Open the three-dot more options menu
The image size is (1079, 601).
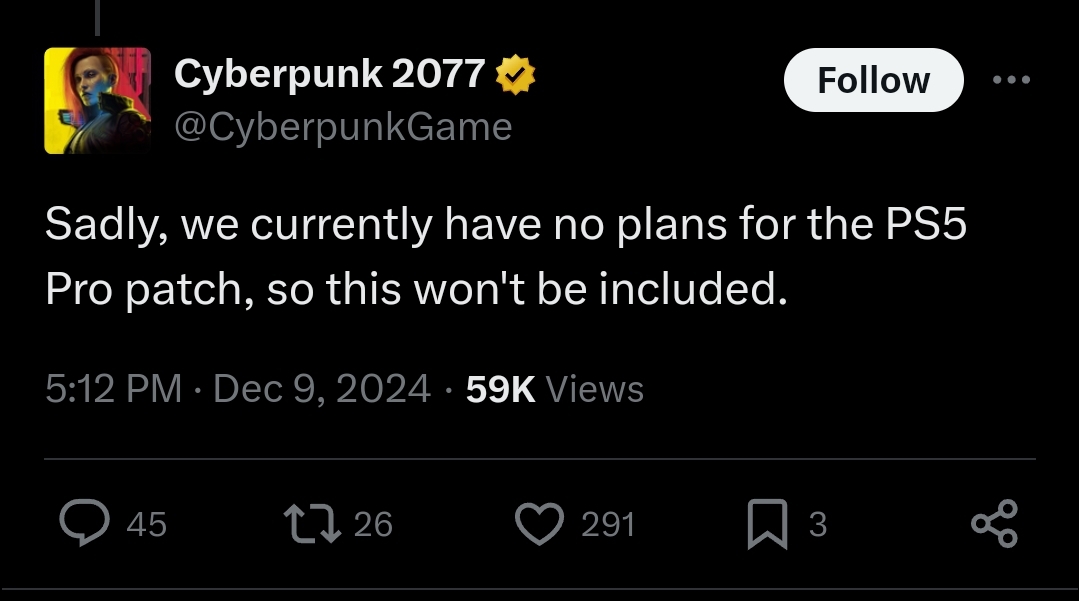[x=1010, y=79]
